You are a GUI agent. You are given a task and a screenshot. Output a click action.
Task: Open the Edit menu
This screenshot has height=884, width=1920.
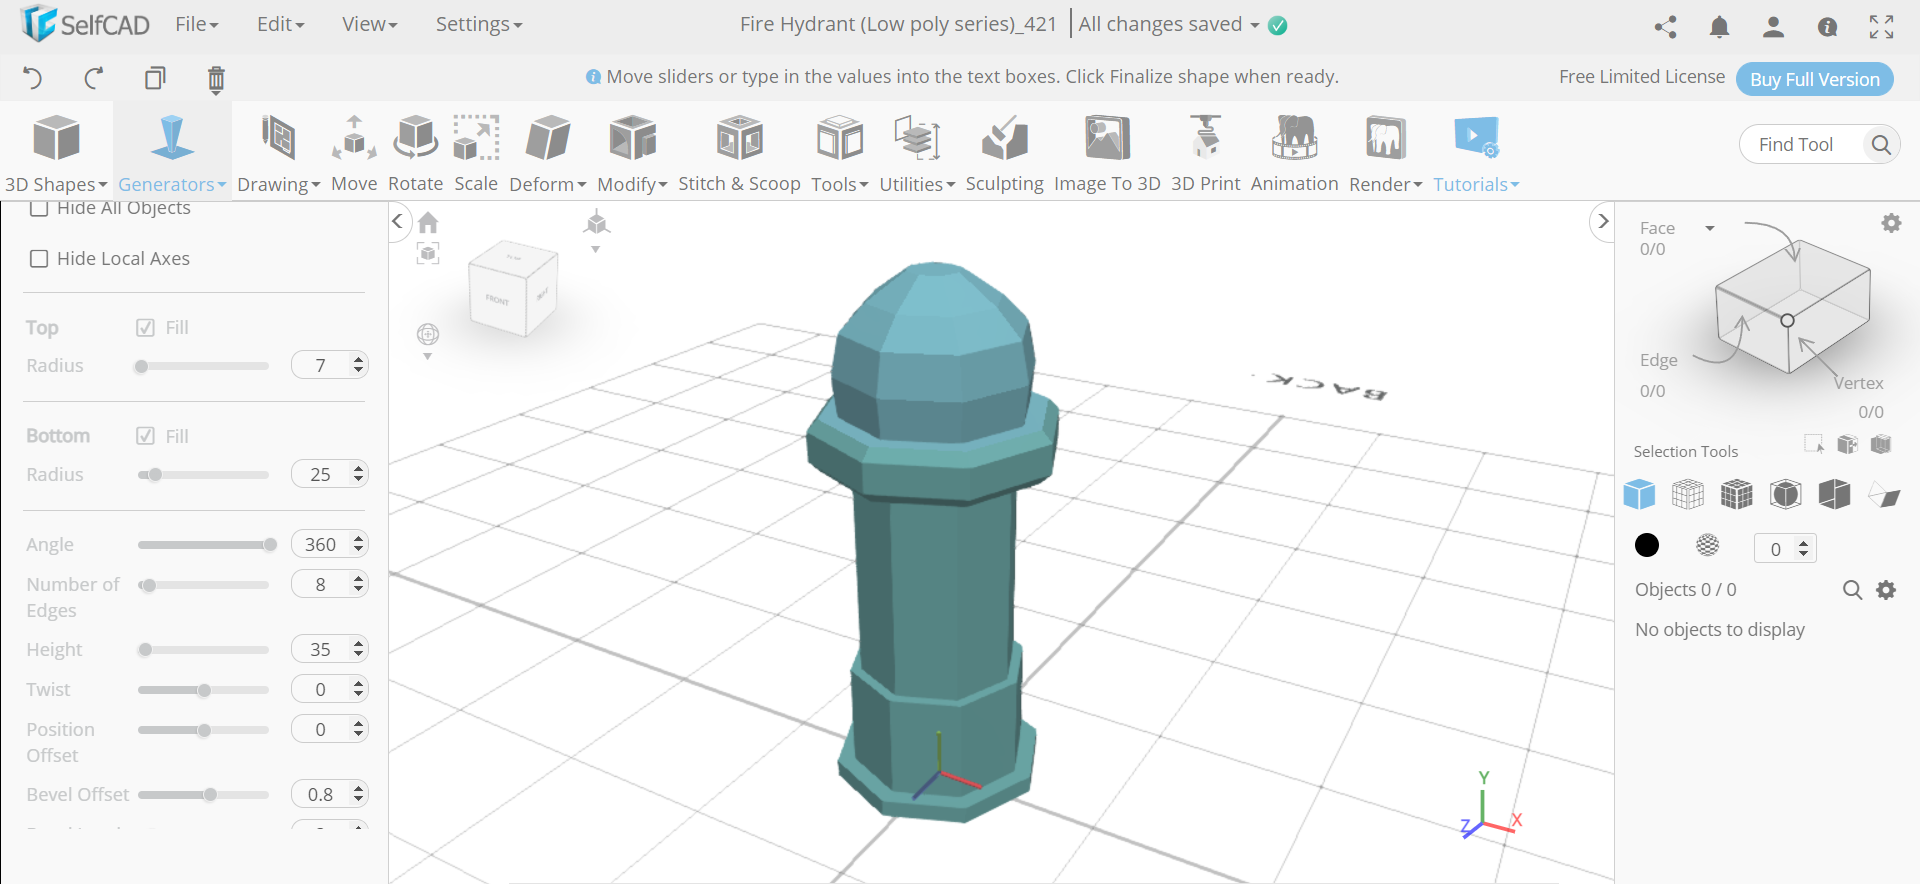[x=281, y=24]
